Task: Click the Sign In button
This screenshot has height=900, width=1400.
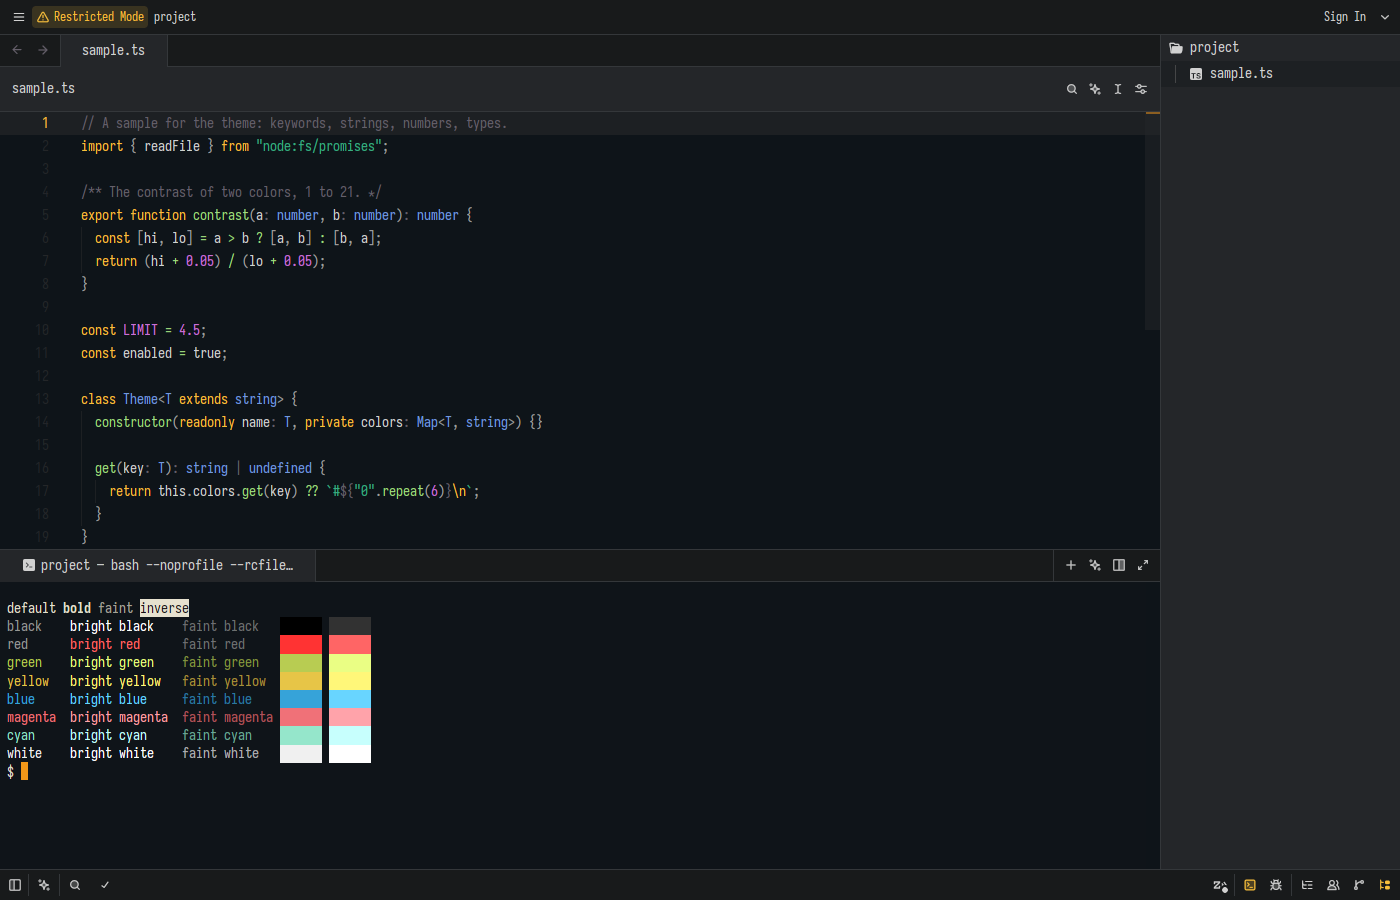Action: [1344, 17]
